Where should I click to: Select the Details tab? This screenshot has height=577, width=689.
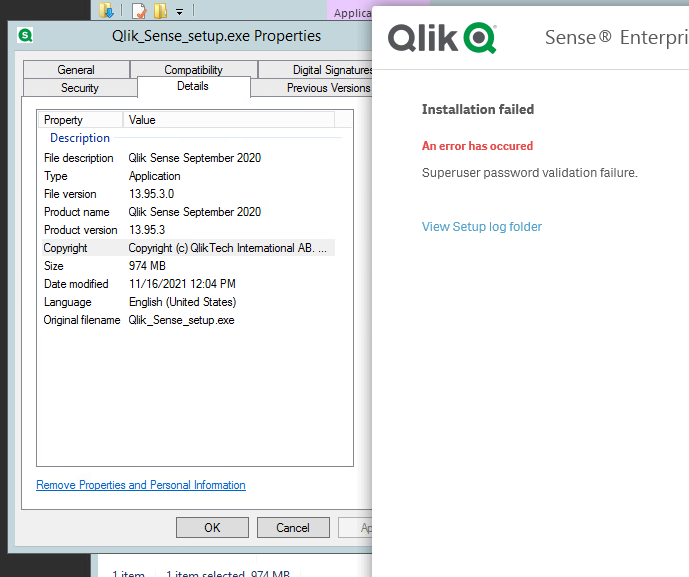193,86
